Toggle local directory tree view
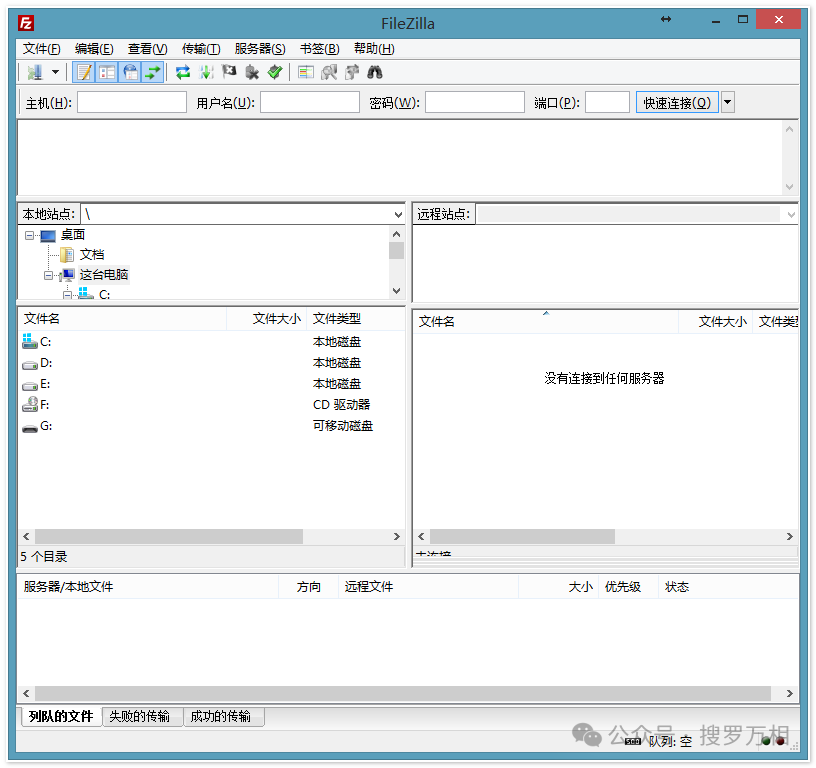816x768 pixels. (x=107, y=72)
